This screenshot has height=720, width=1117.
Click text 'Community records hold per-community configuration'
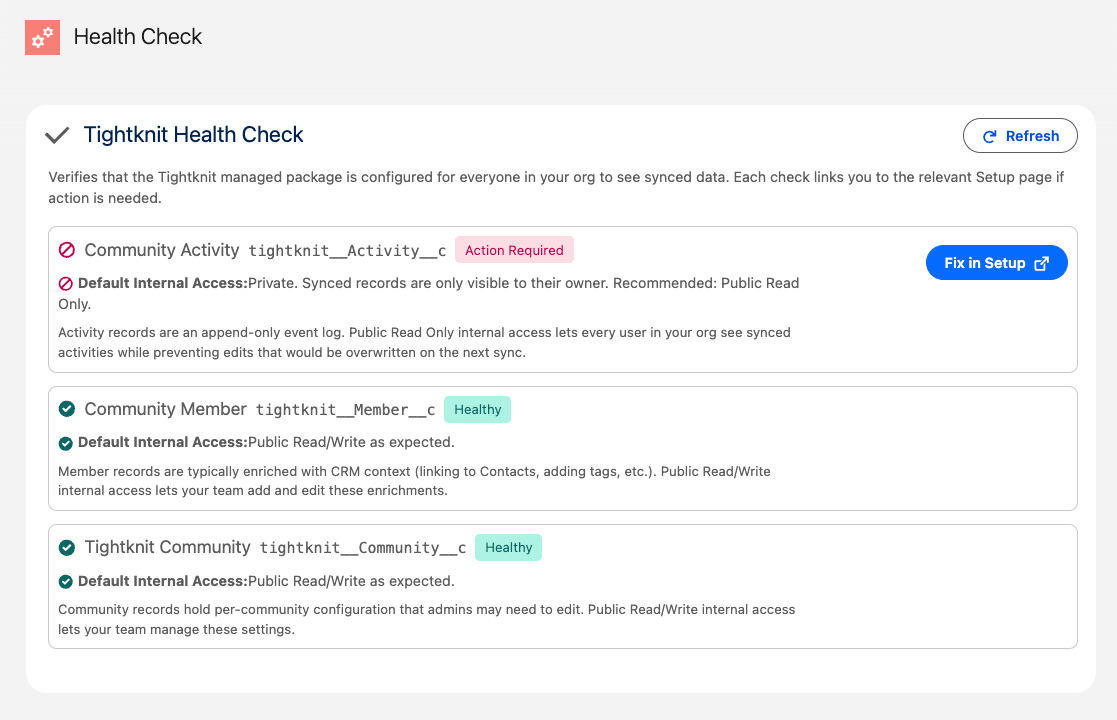point(426,620)
